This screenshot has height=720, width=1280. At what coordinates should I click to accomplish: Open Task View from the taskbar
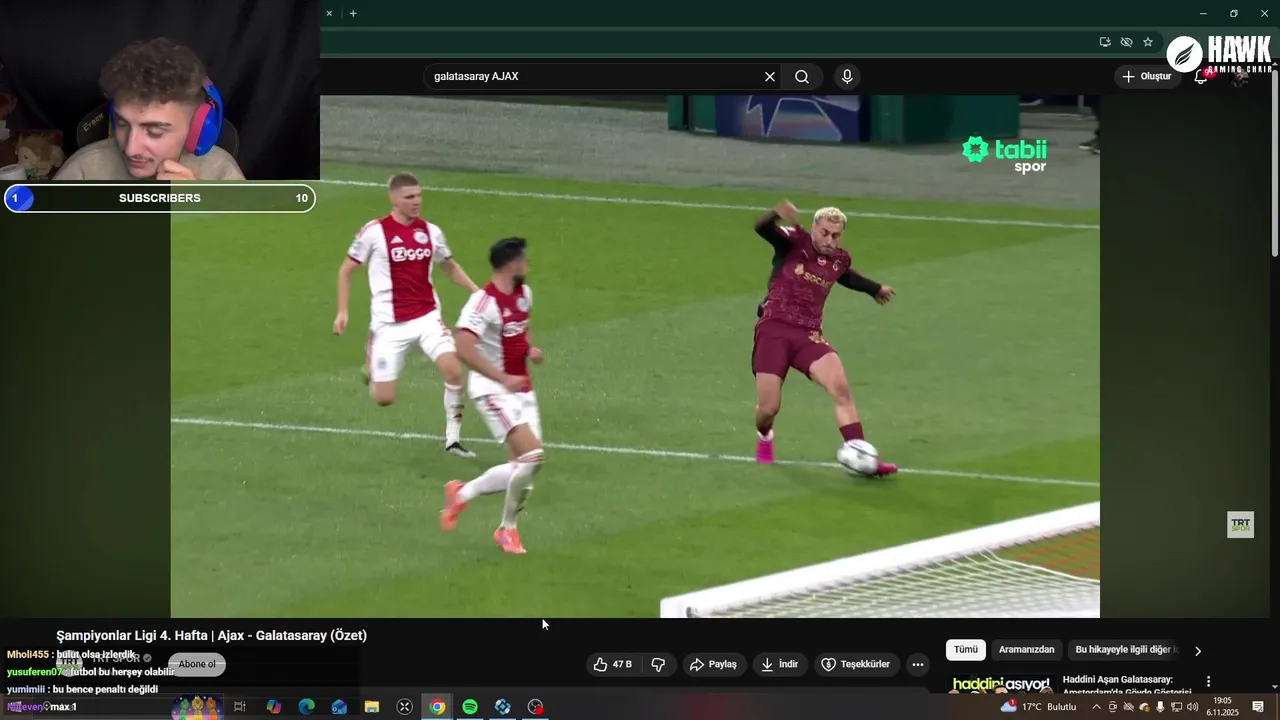240,707
